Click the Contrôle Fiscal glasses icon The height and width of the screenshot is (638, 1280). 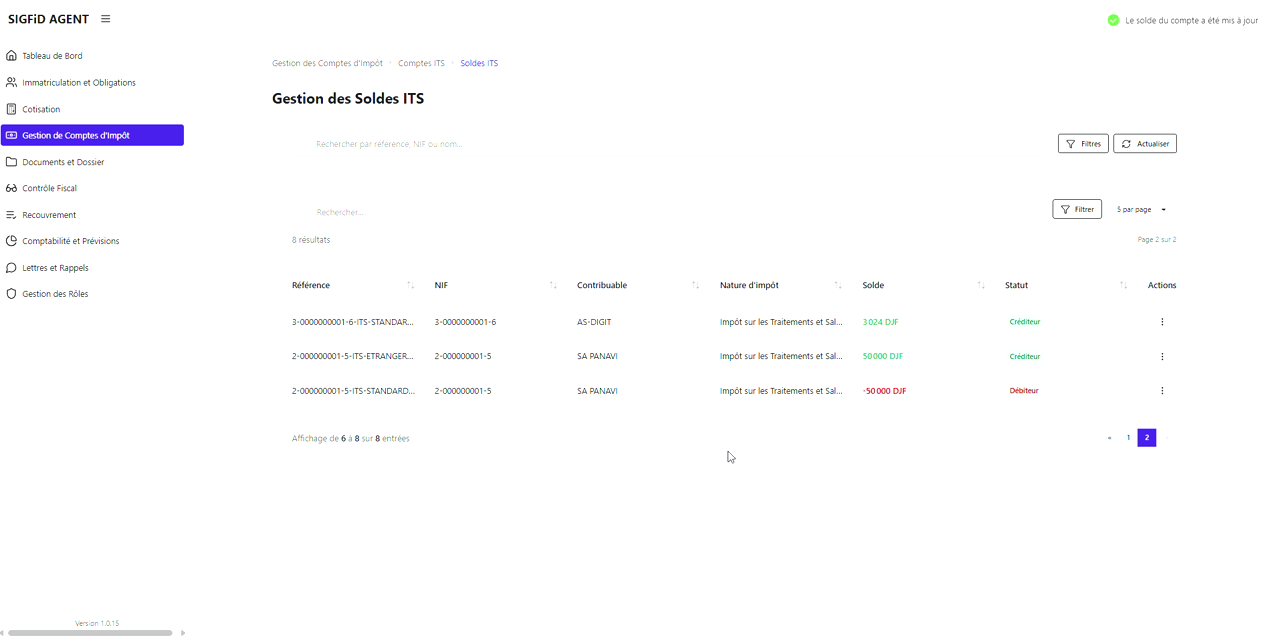coord(12,188)
